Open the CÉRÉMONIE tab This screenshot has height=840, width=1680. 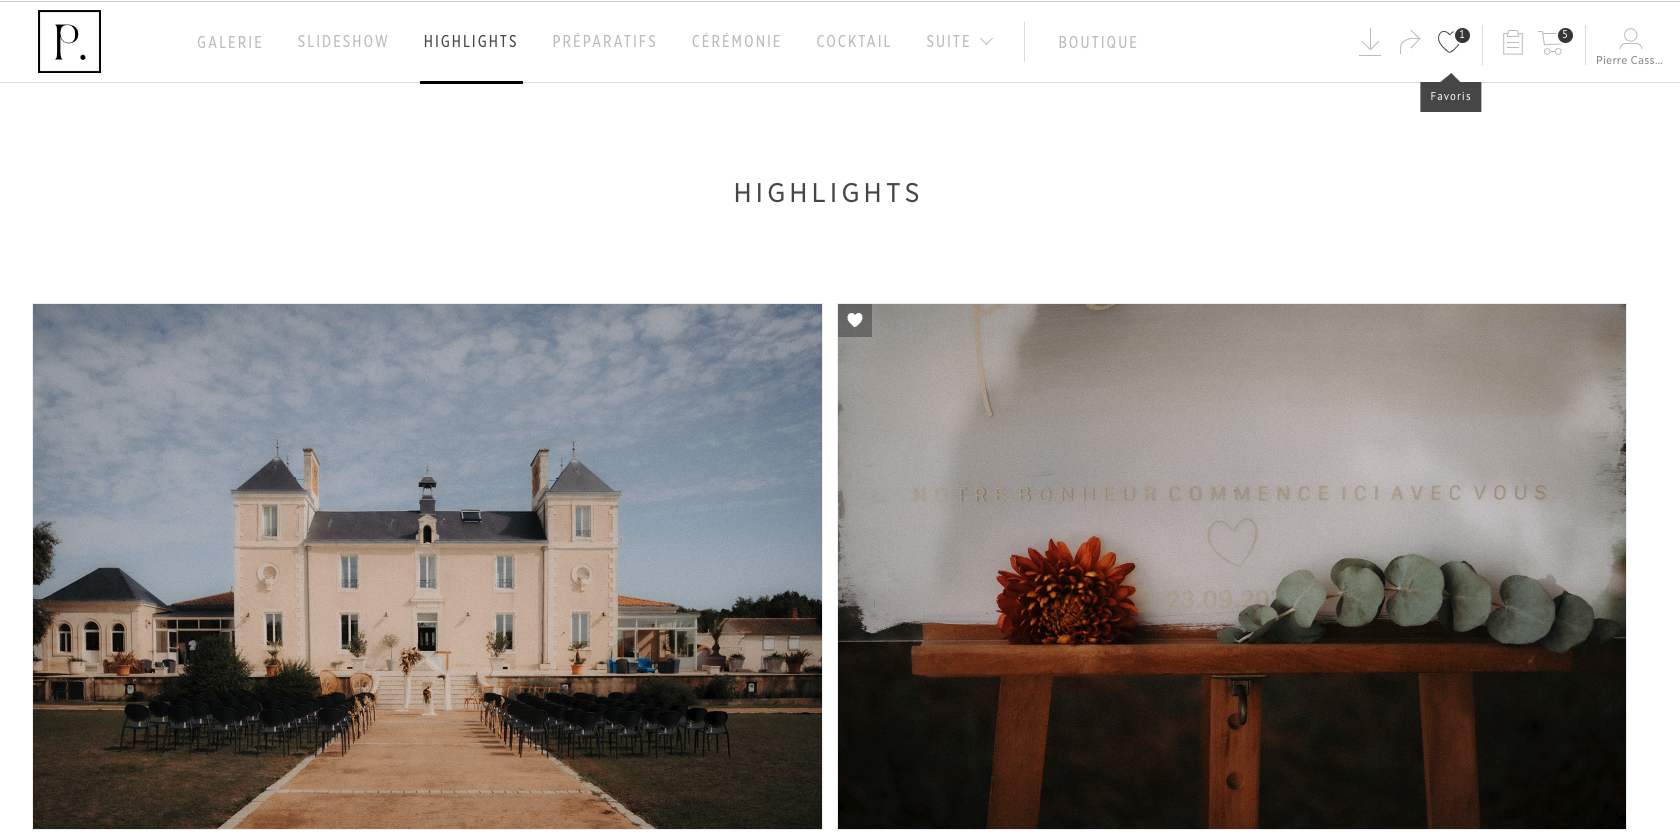[x=737, y=42]
